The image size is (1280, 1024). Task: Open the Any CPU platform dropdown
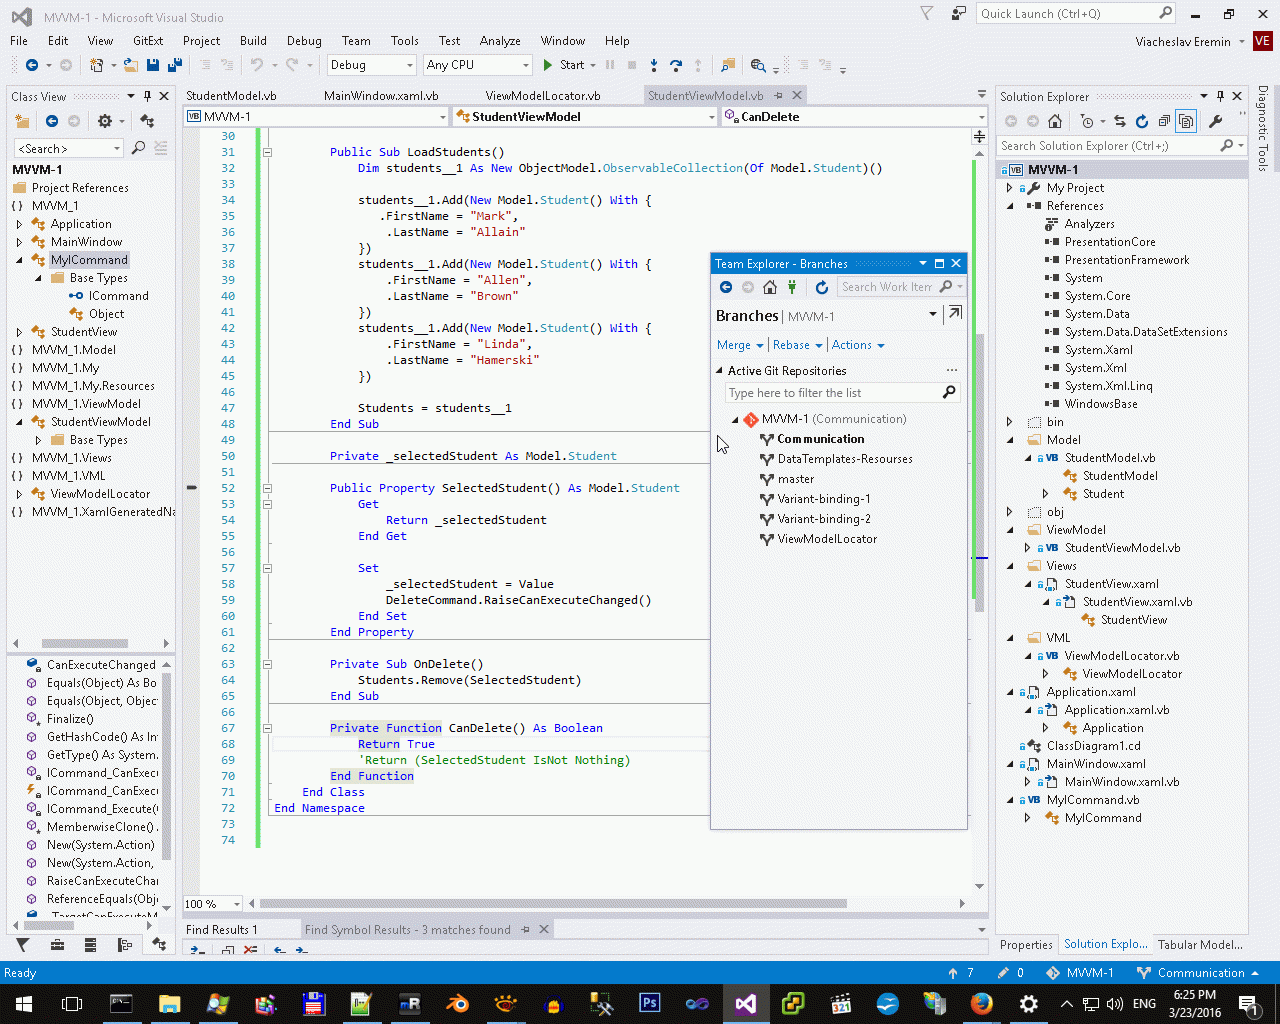point(477,65)
